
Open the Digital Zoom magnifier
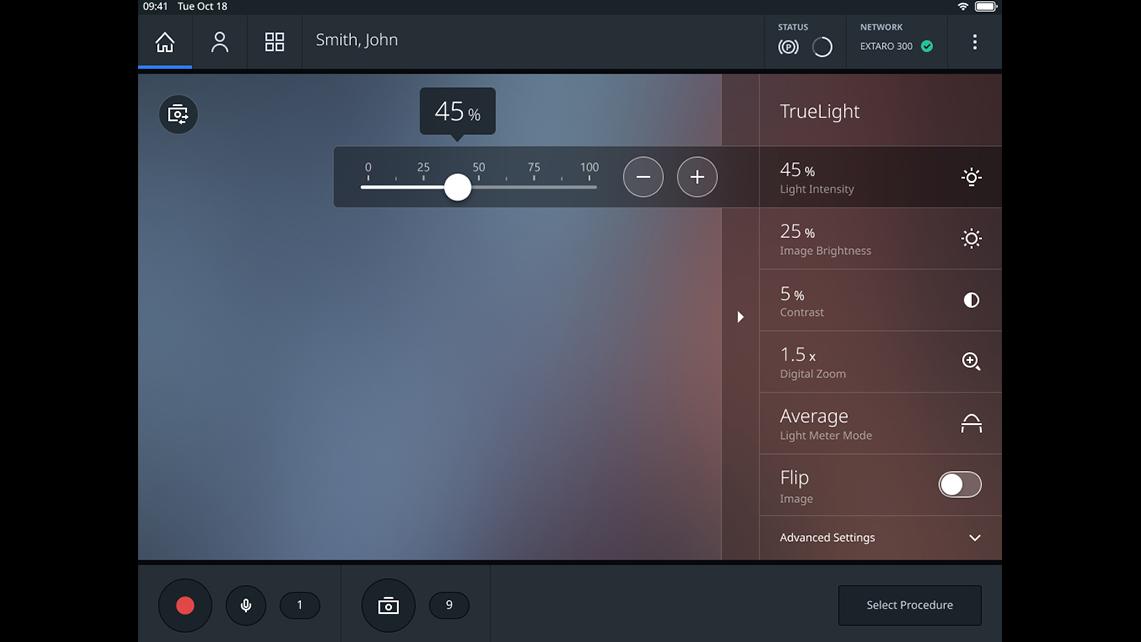970,362
